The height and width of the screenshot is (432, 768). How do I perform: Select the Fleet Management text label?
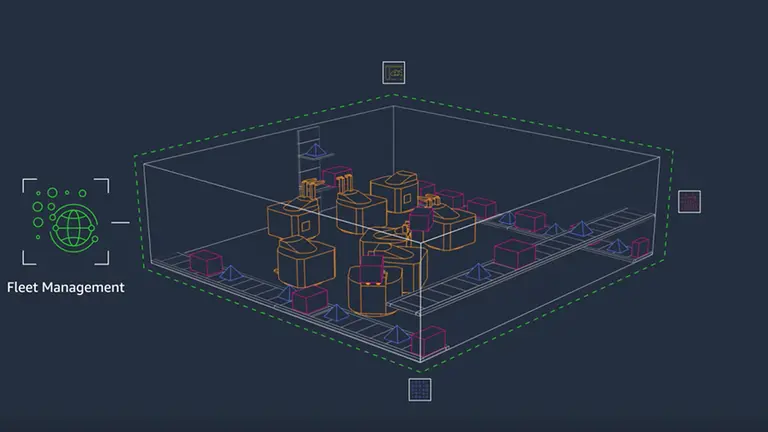[x=66, y=287]
